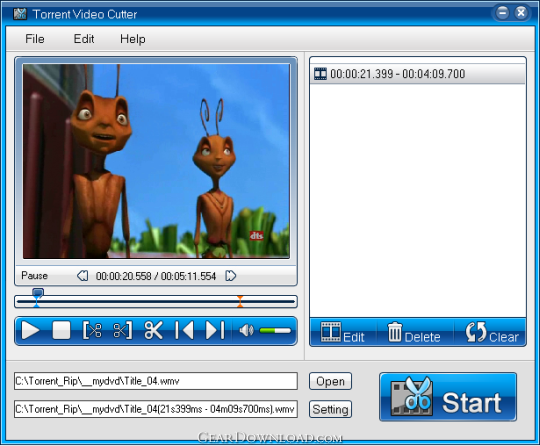Open the Edit menu
Viewport: 540px width, 446px height.
84,39
